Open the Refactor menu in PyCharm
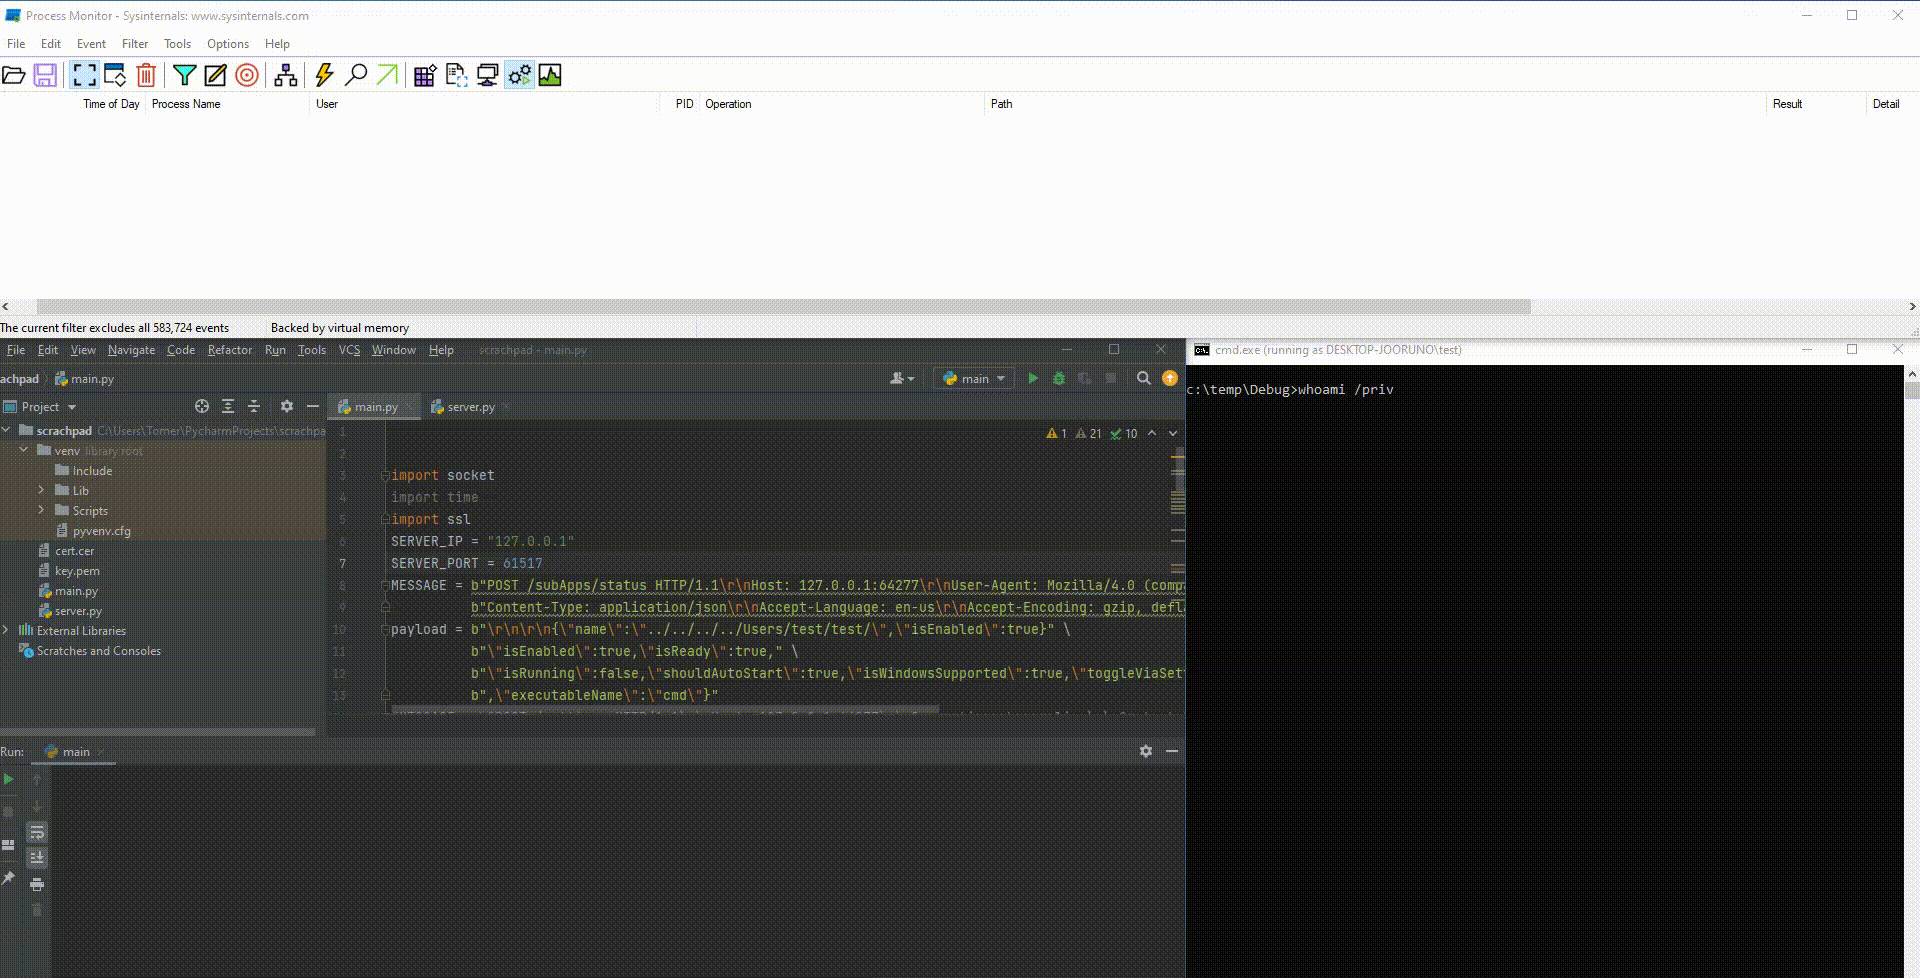 coord(229,350)
